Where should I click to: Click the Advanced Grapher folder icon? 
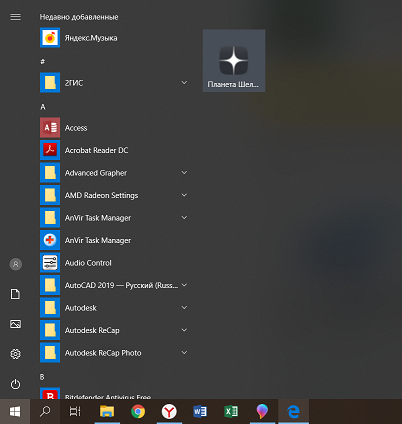coord(50,173)
